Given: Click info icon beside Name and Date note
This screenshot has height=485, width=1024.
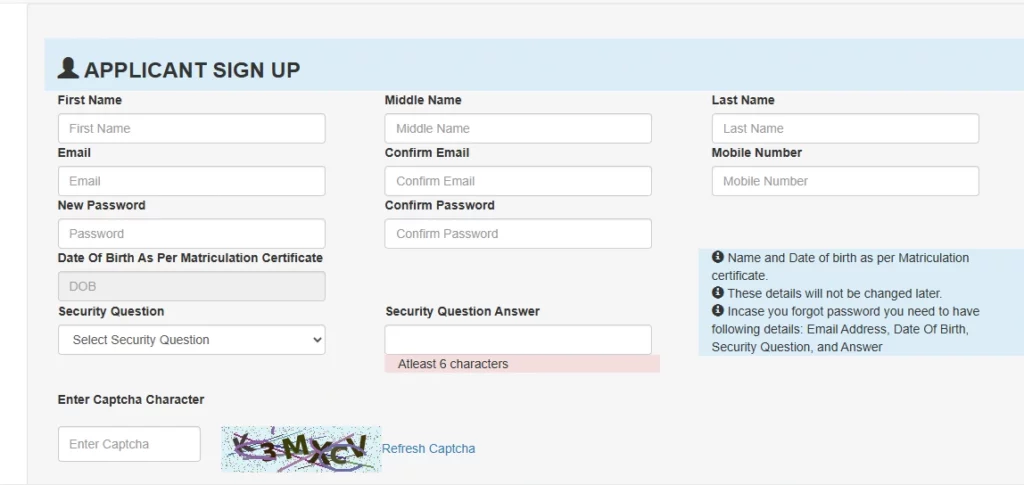Looking at the screenshot, I should click(x=718, y=257).
